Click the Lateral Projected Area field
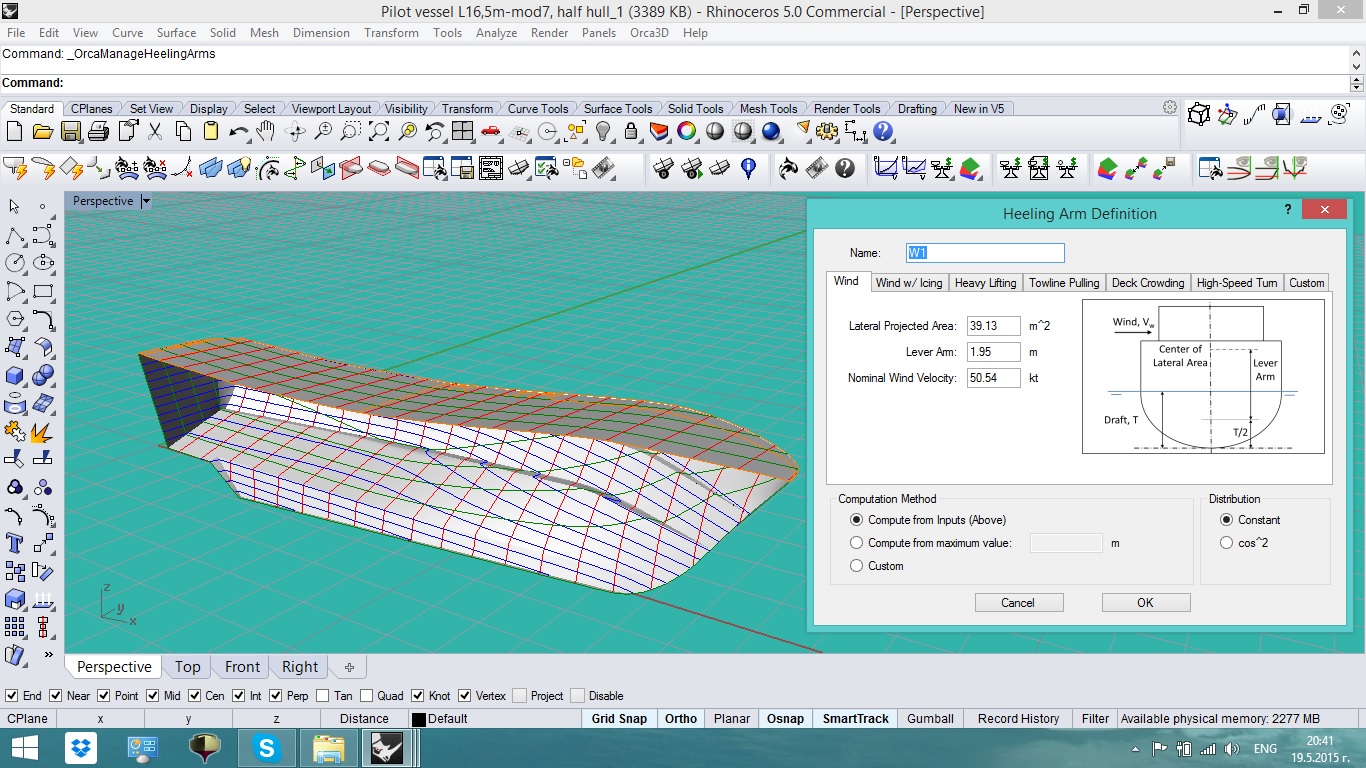The image size is (1366, 768). pos(993,326)
